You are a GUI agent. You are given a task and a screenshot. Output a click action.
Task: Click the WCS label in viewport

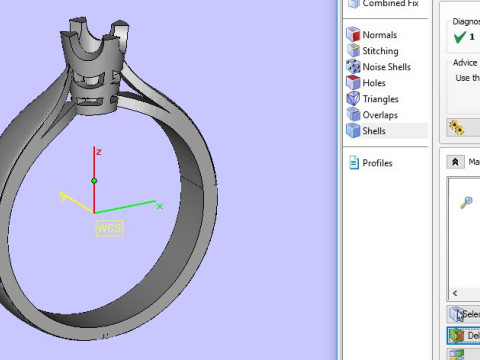click(x=109, y=229)
